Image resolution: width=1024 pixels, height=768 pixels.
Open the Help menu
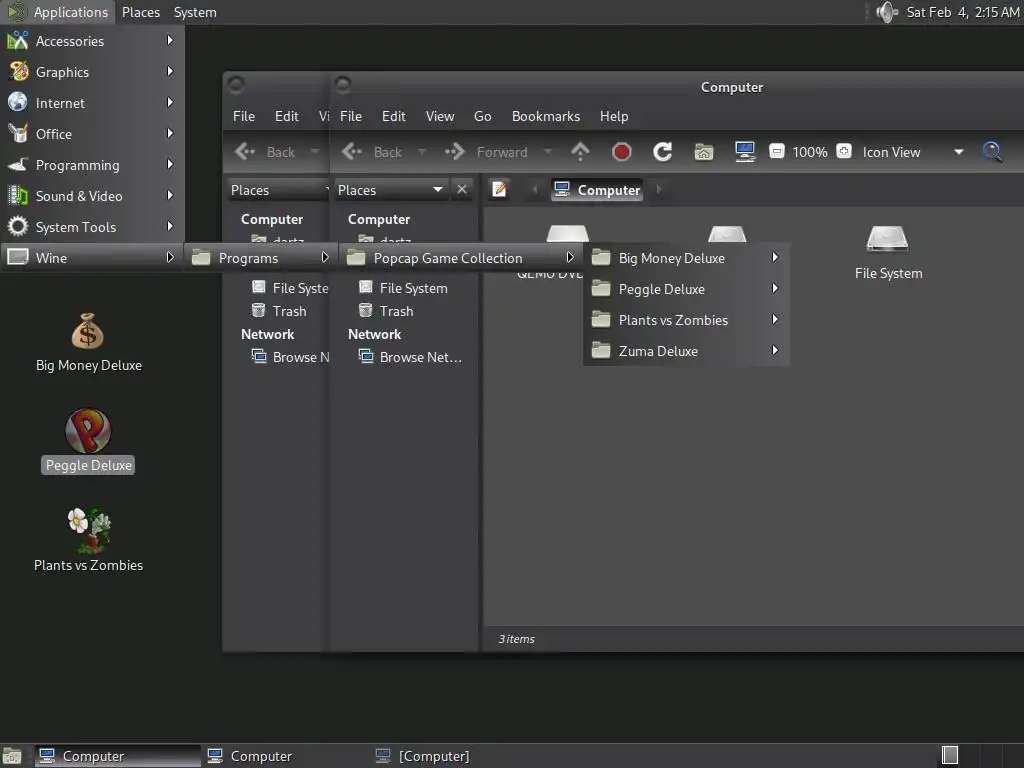[614, 116]
